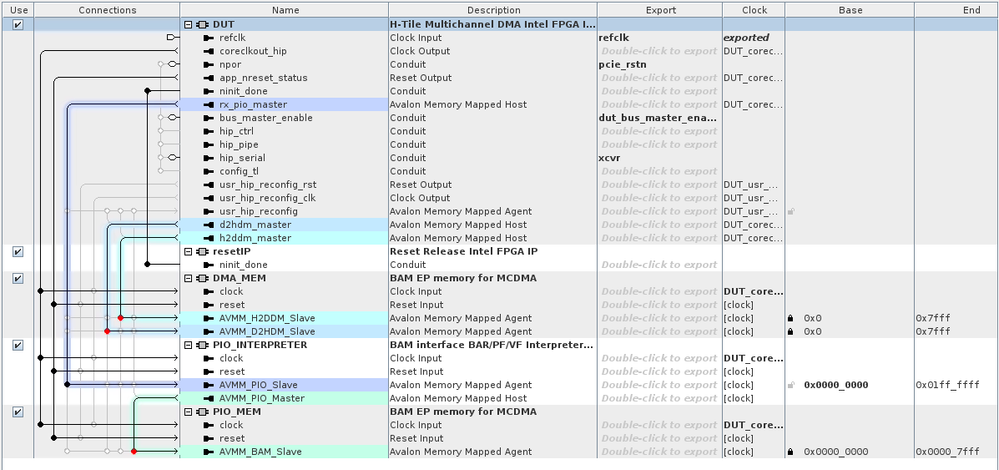Click 'Double-click to export' for hip_ctrl
Screen dimensions: 999x470
659,131
